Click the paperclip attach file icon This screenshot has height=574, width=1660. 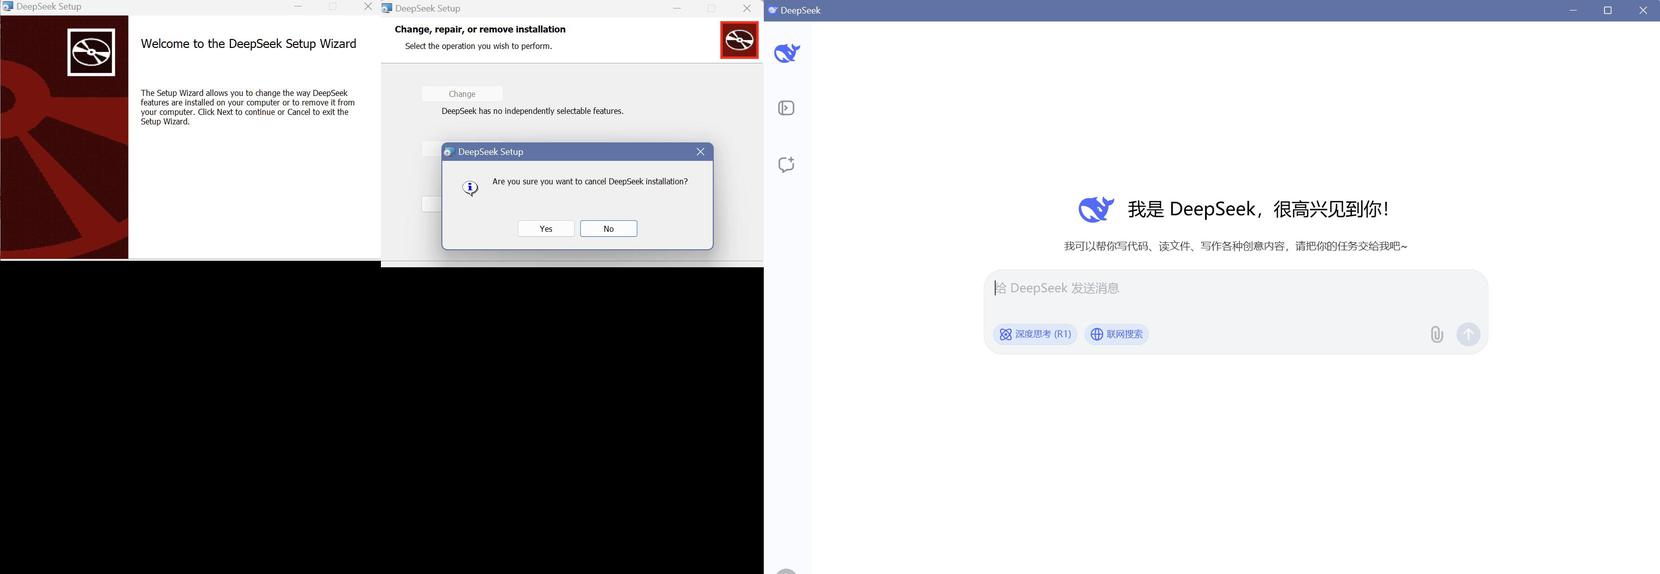click(1436, 334)
